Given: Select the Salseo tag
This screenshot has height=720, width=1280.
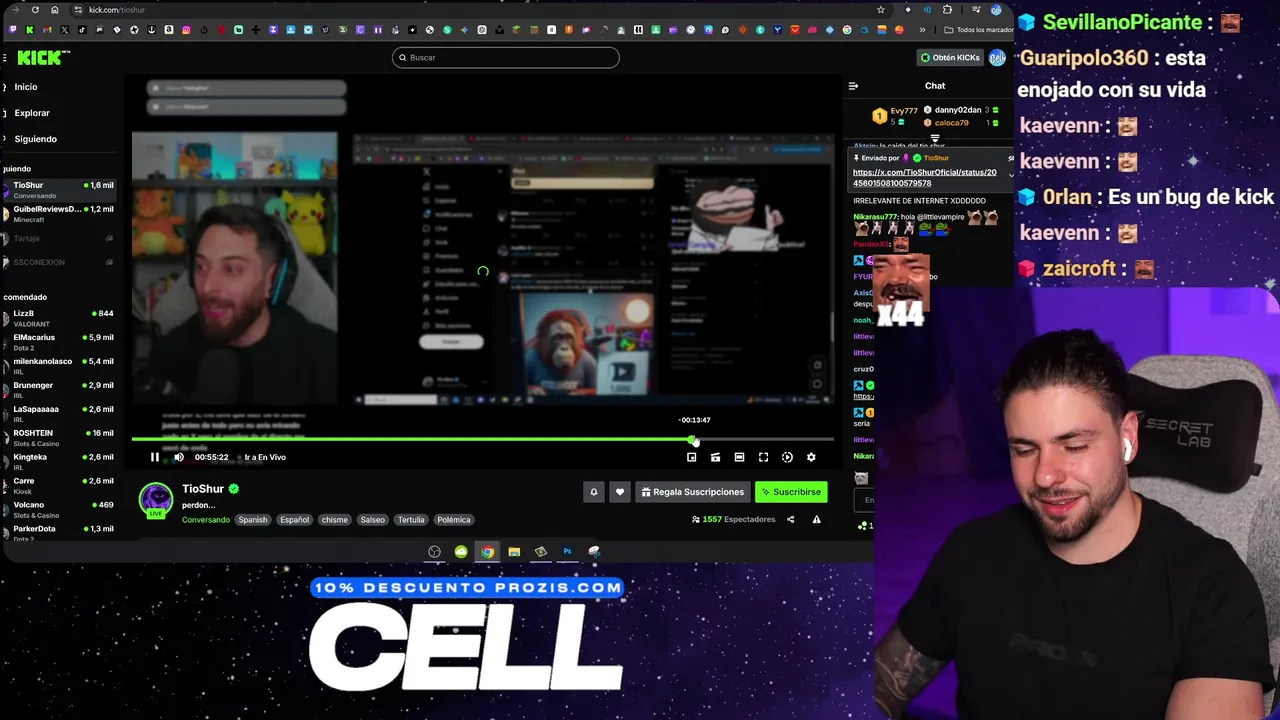Looking at the screenshot, I should [373, 520].
